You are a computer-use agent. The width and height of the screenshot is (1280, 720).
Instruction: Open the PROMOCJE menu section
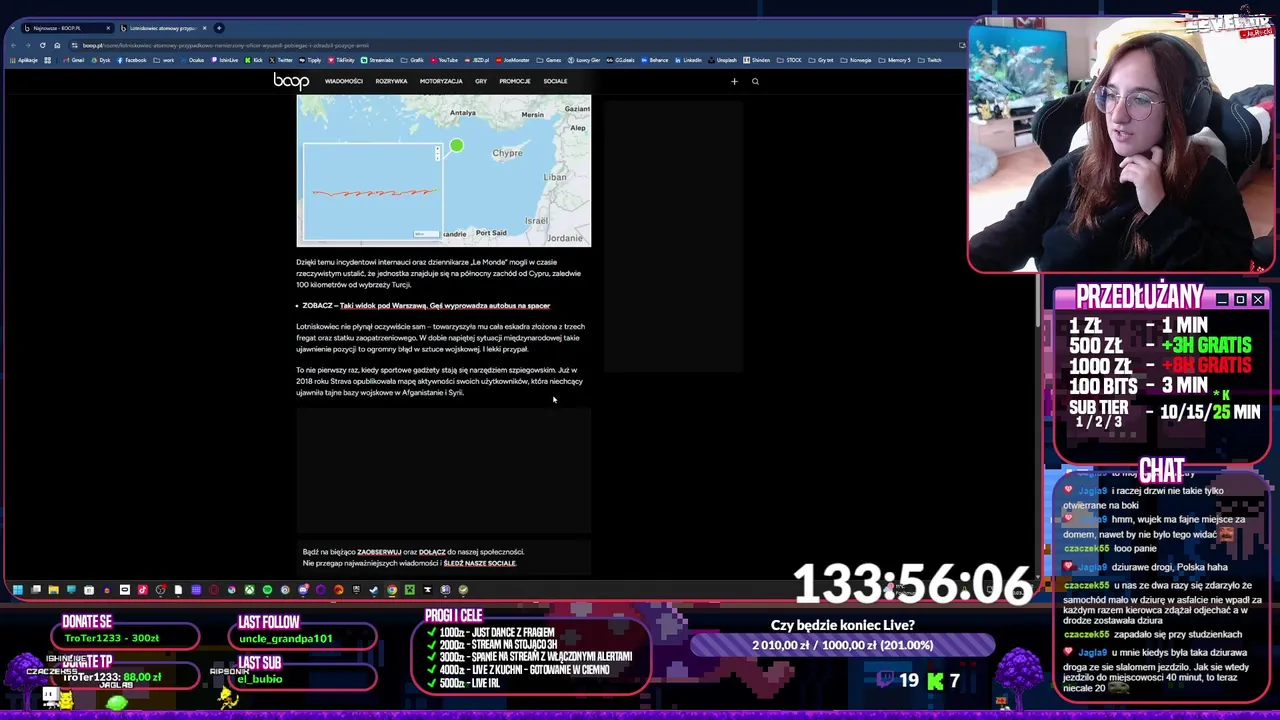(x=515, y=81)
